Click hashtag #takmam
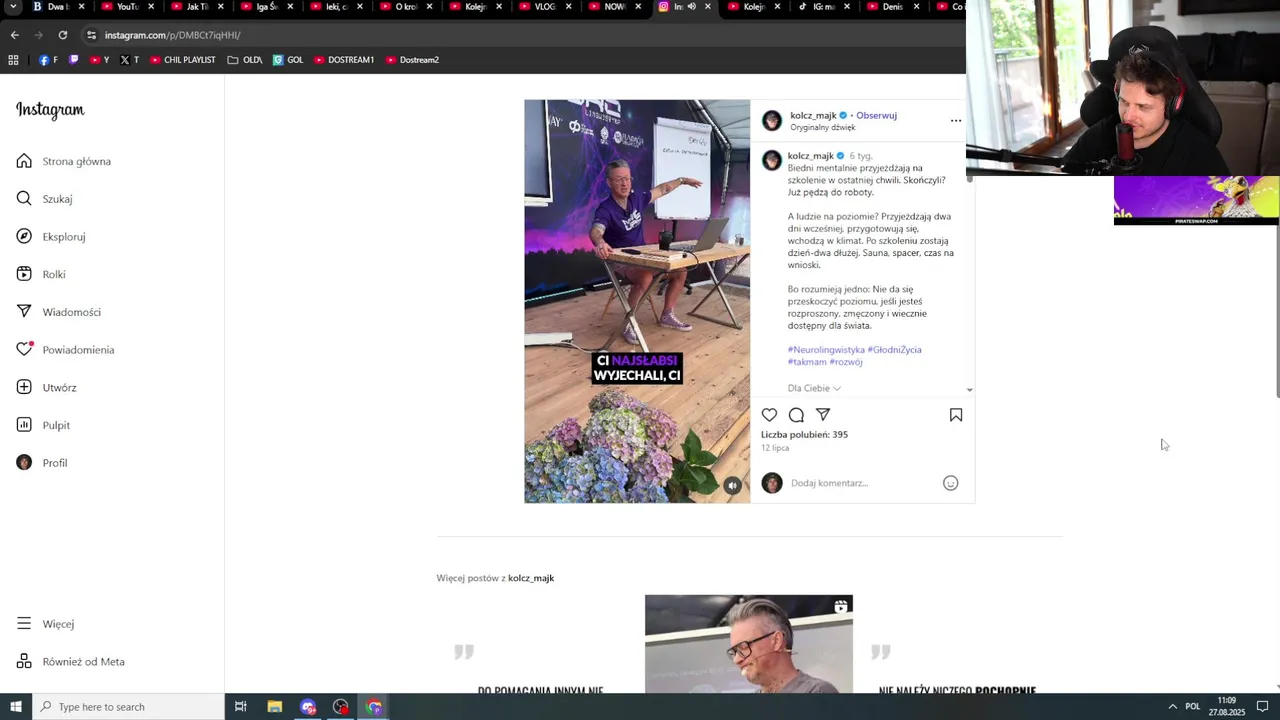Image resolution: width=1280 pixels, height=720 pixels. click(807, 362)
